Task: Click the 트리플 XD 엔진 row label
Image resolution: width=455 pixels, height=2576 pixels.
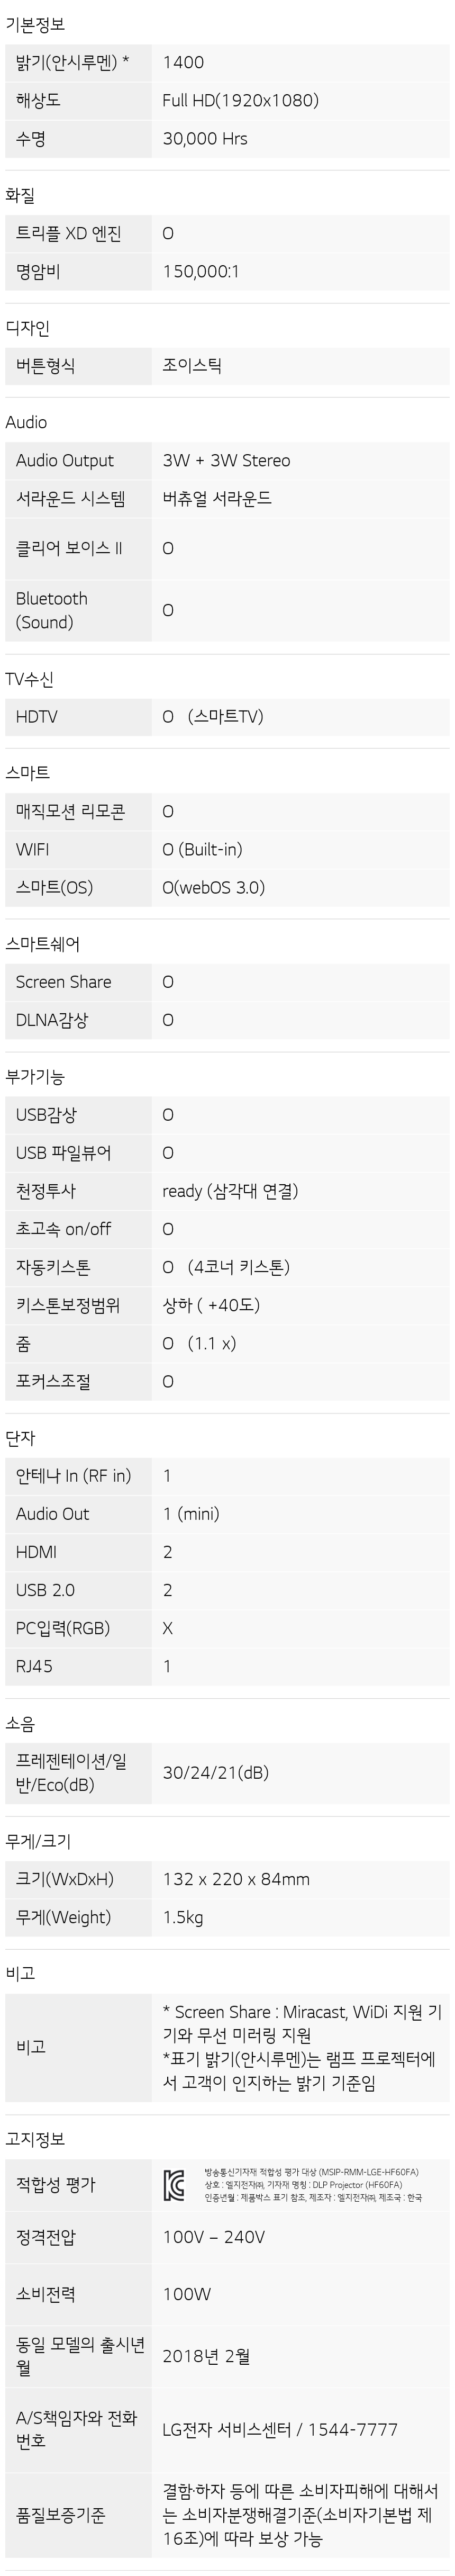Action: 69,233
